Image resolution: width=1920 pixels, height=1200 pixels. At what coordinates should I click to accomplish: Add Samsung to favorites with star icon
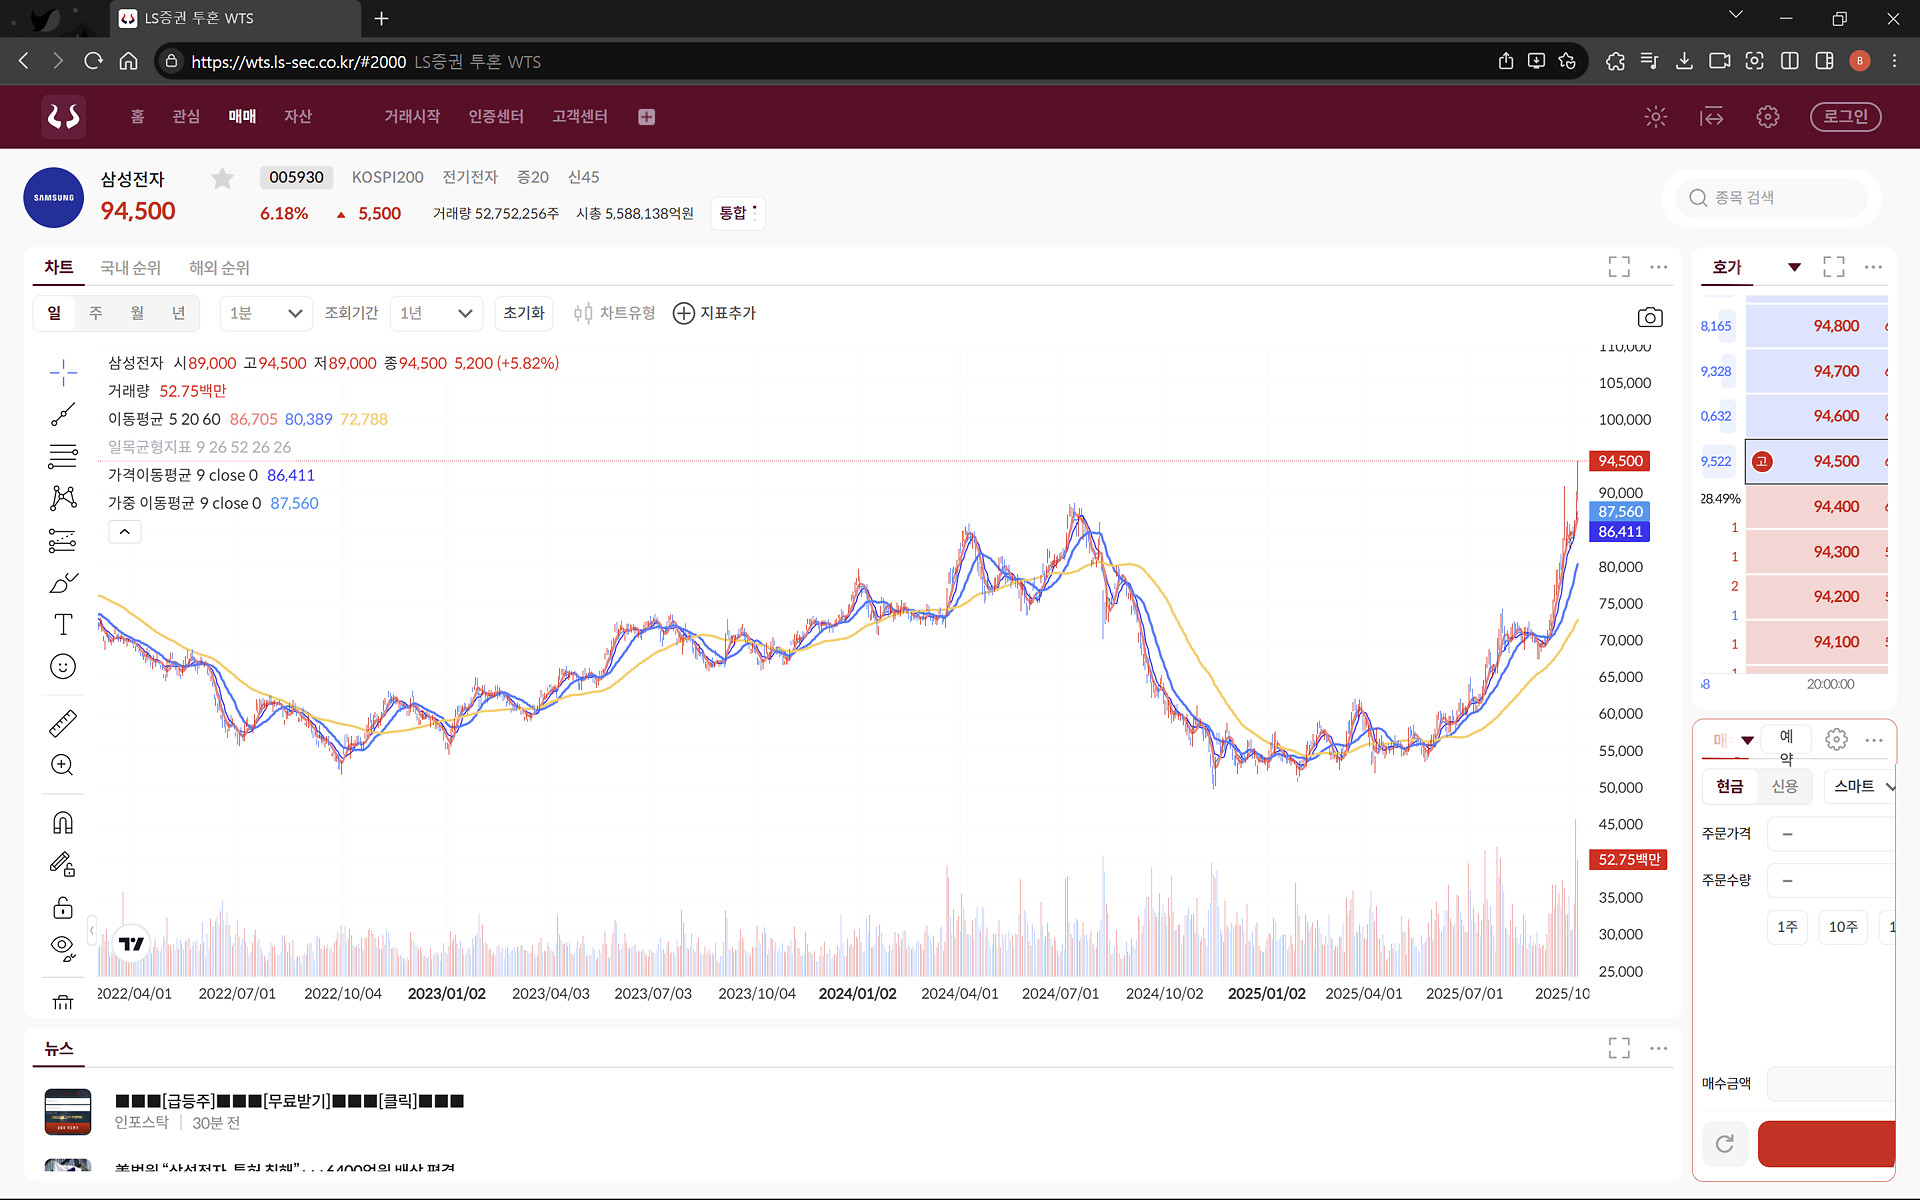click(222, 178)
